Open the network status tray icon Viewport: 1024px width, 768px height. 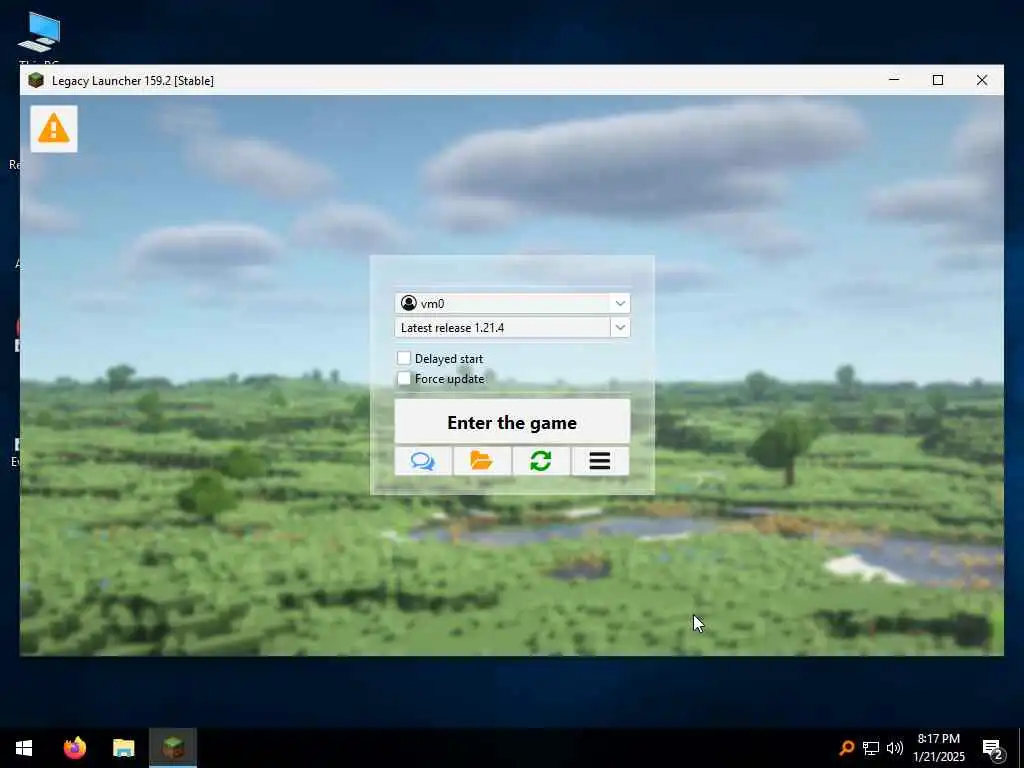[x=871, y=748]
